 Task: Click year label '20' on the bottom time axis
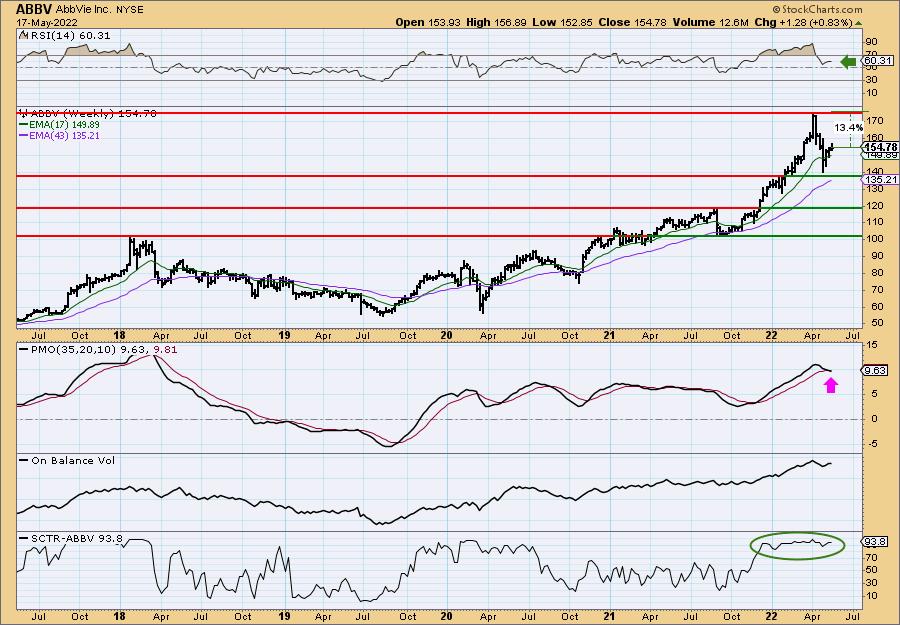click(446, 616)
